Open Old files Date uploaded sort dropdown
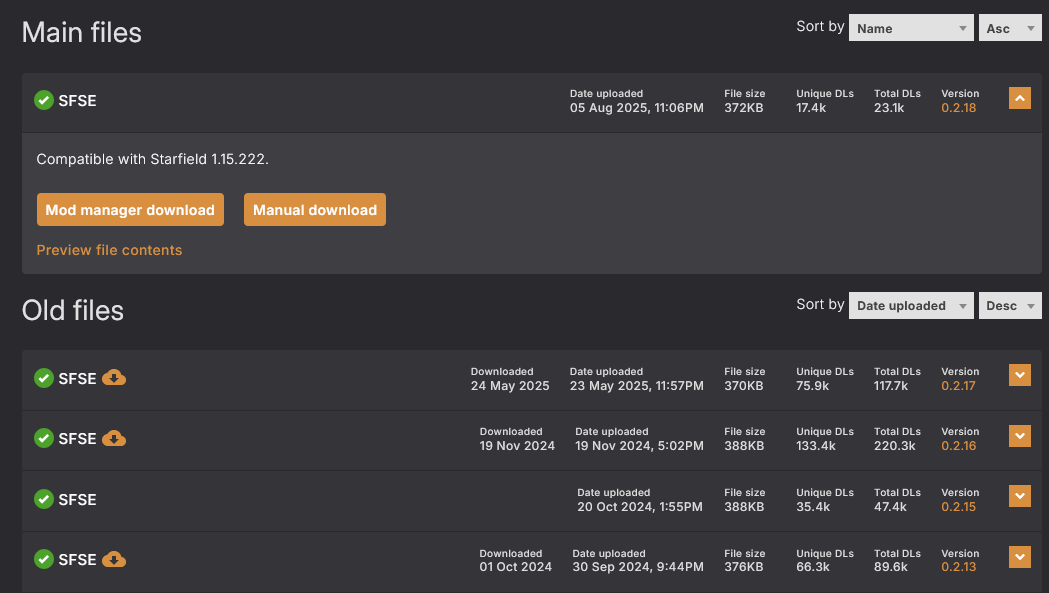The image size is (1049, 593). click(910, 306)
